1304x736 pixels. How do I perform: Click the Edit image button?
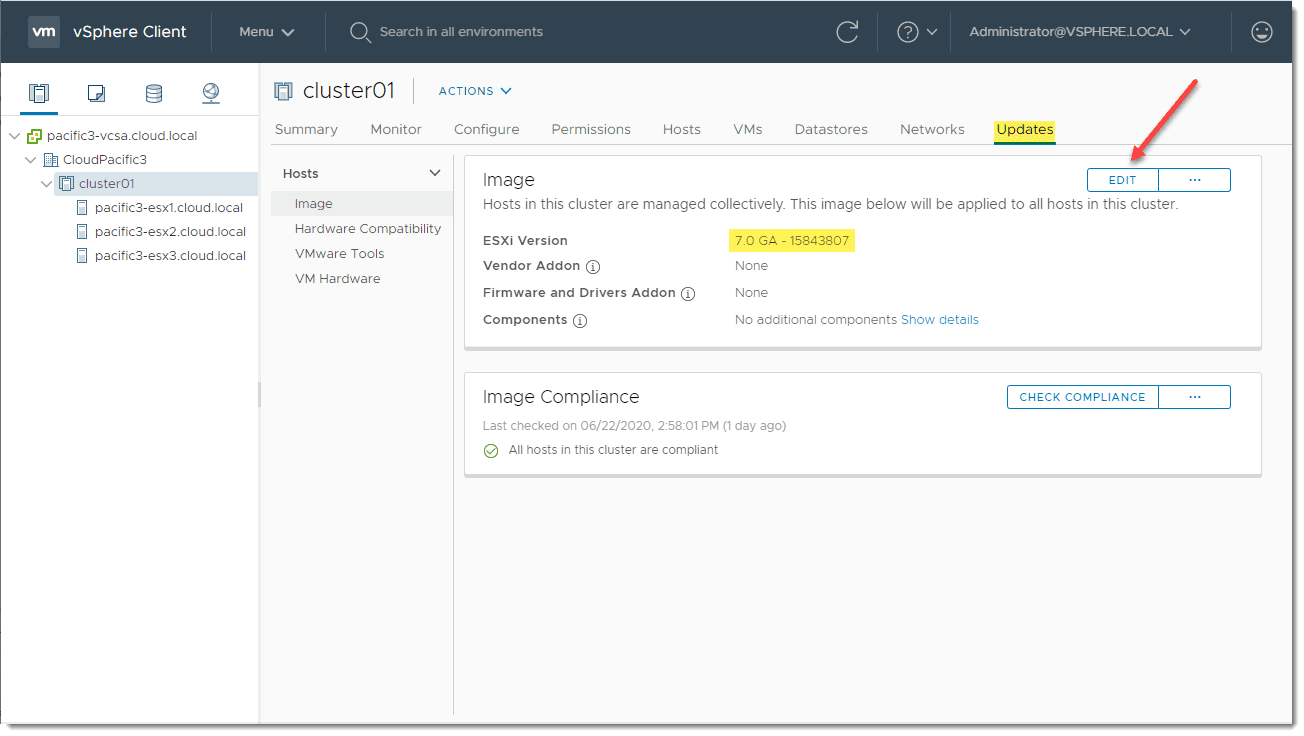[1122, 180]
